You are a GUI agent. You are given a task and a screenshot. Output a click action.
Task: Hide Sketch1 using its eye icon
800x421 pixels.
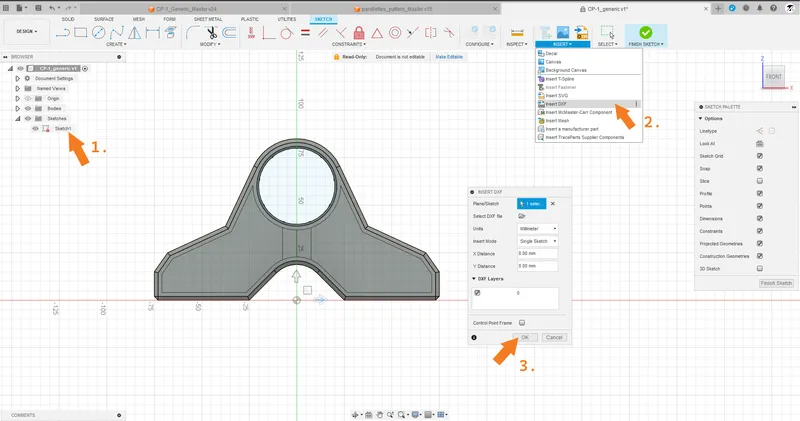35,129
